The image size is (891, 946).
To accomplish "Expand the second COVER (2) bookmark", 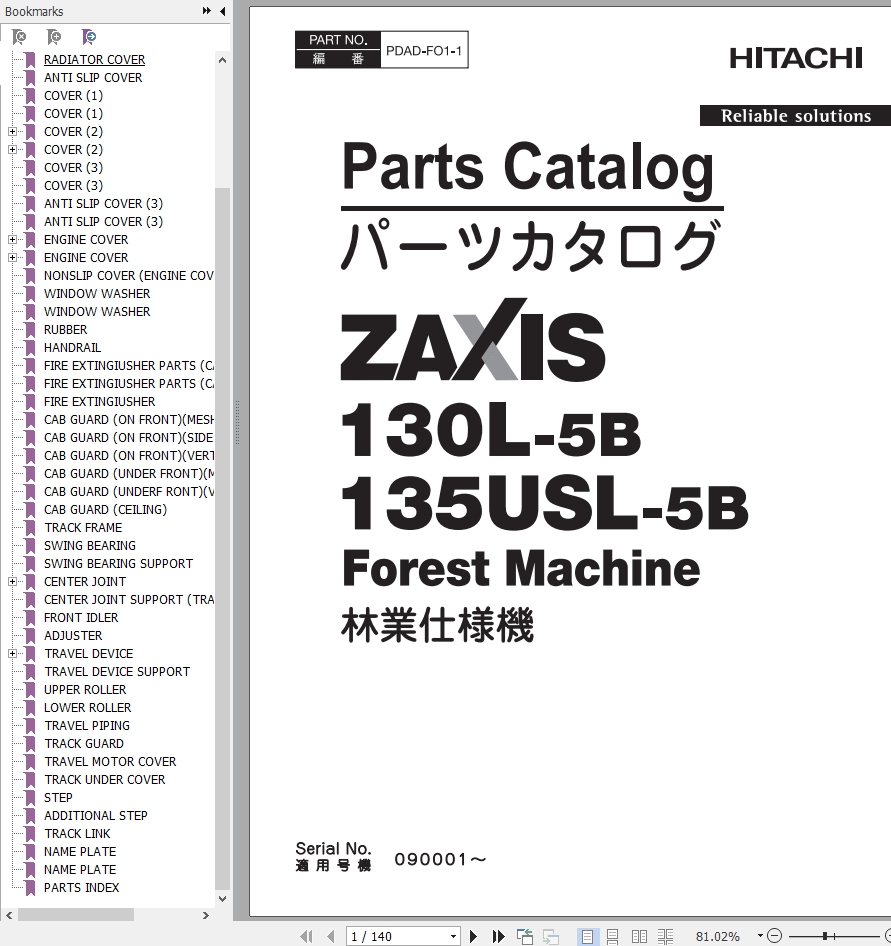I will tap(12, 150).
